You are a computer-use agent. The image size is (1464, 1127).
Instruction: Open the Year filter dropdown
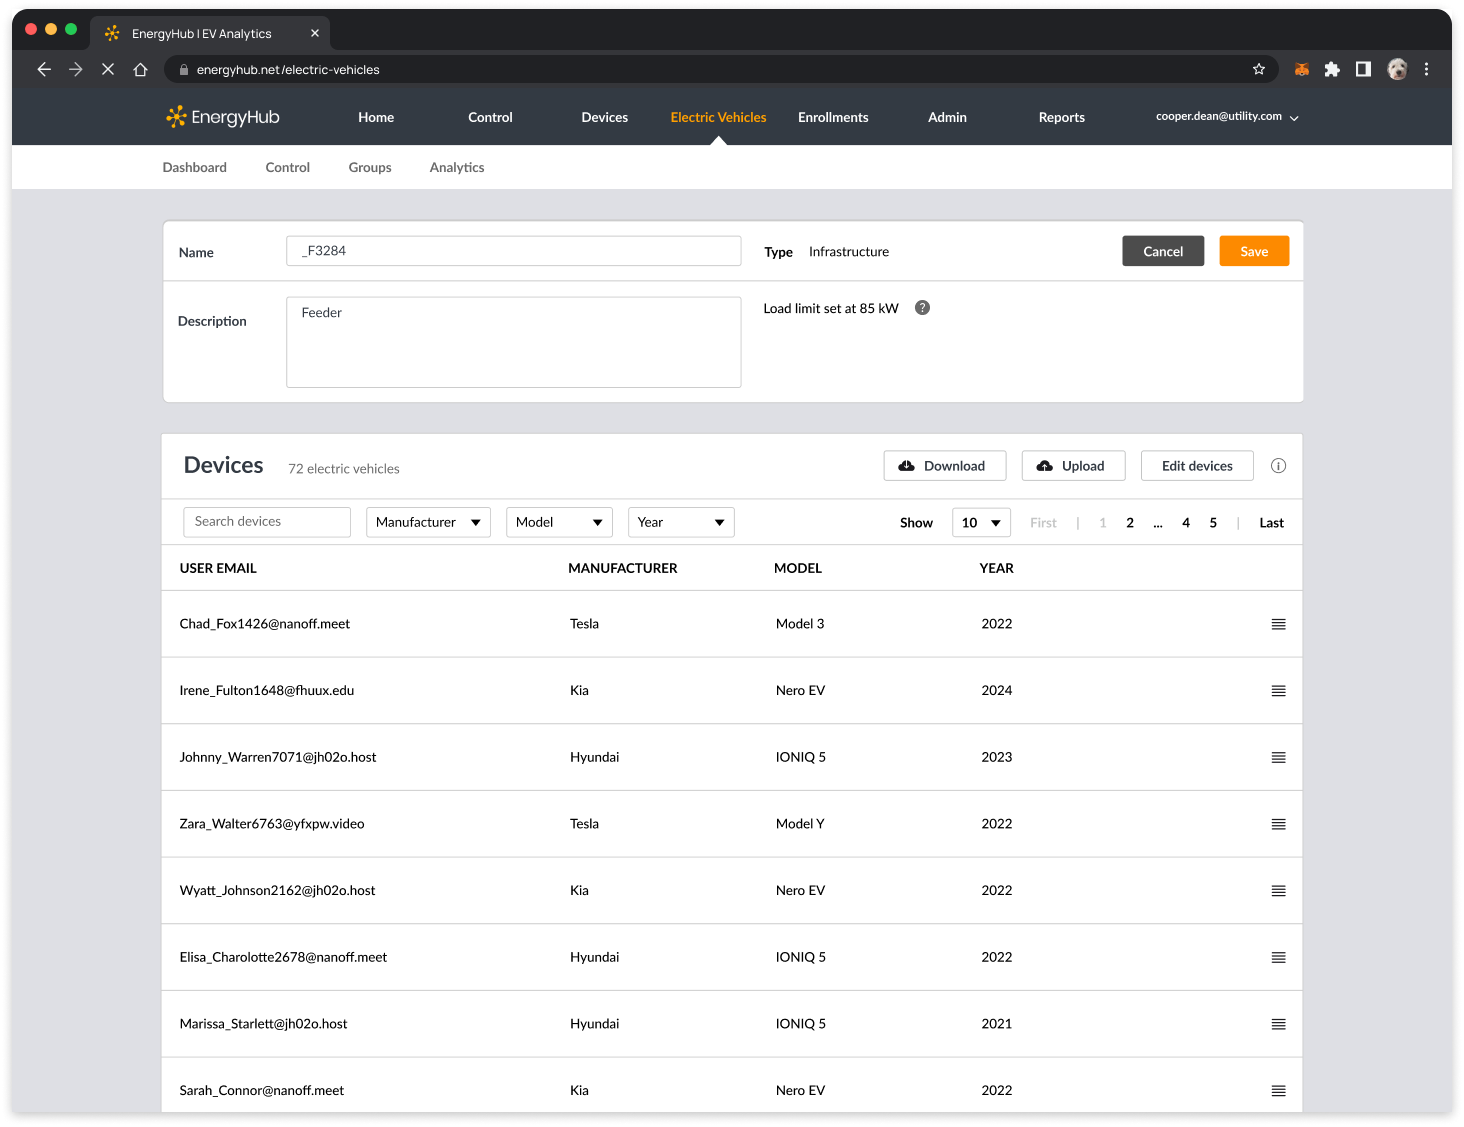click(x=681, y=522)
